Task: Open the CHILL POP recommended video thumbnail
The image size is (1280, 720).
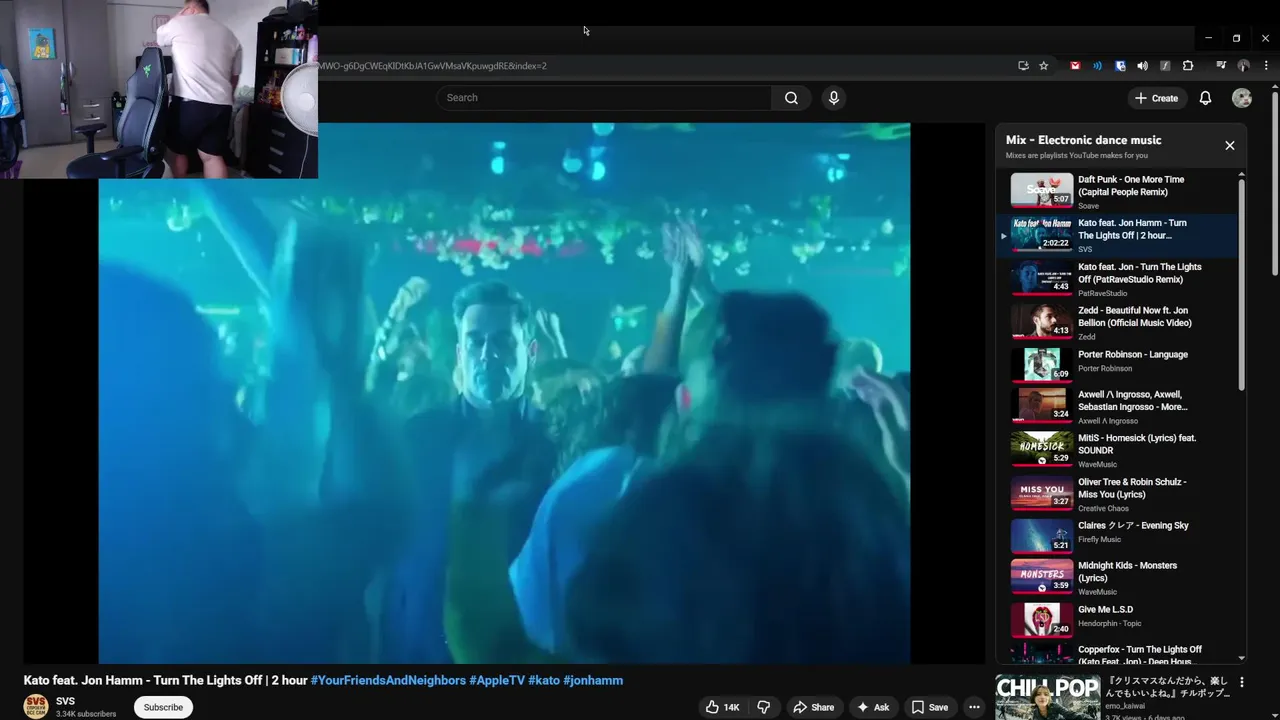Action: click(1047, 698)
